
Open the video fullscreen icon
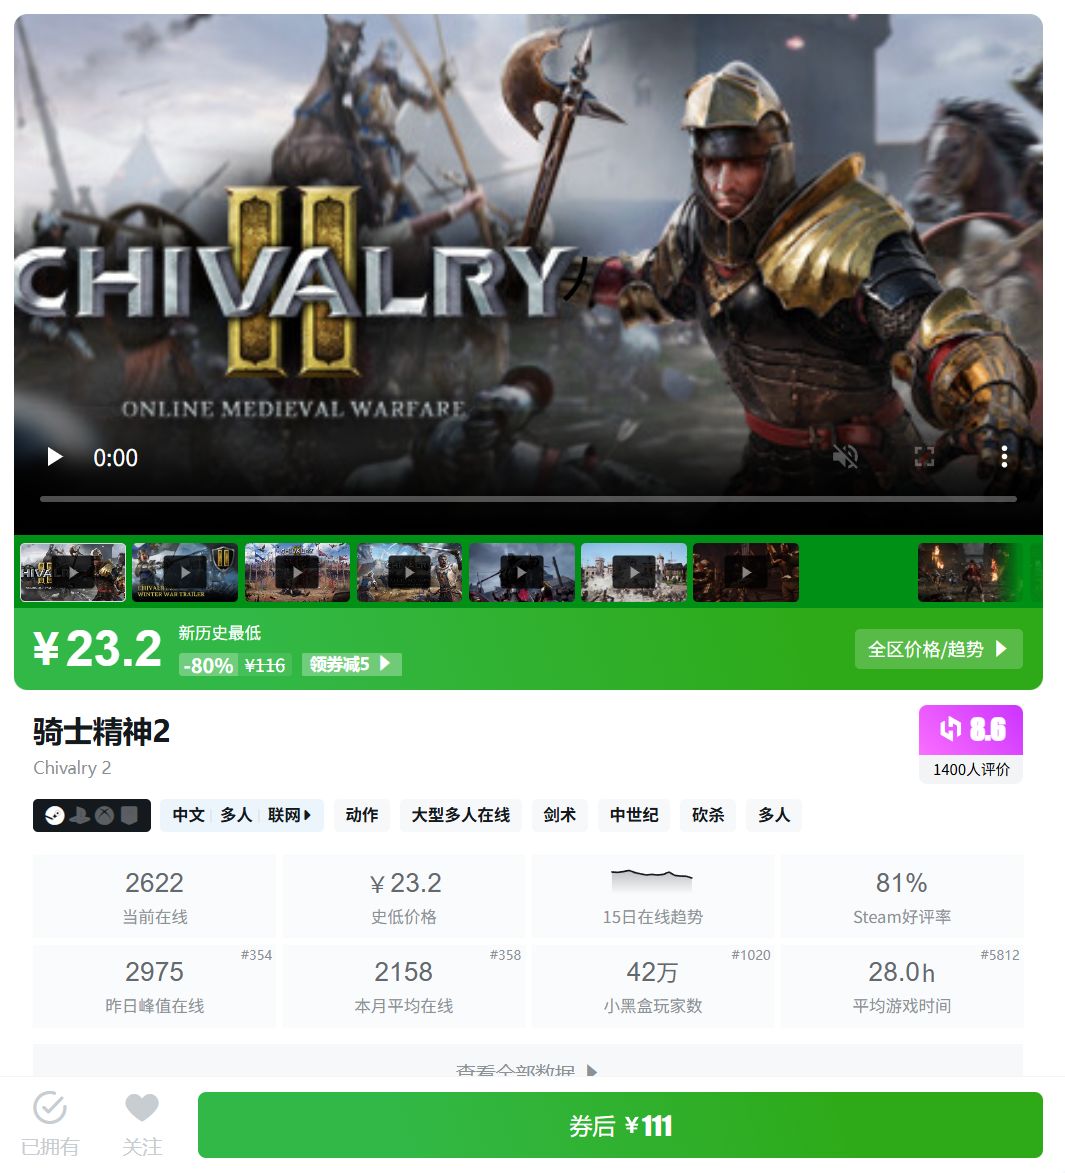tap(924, 456)
